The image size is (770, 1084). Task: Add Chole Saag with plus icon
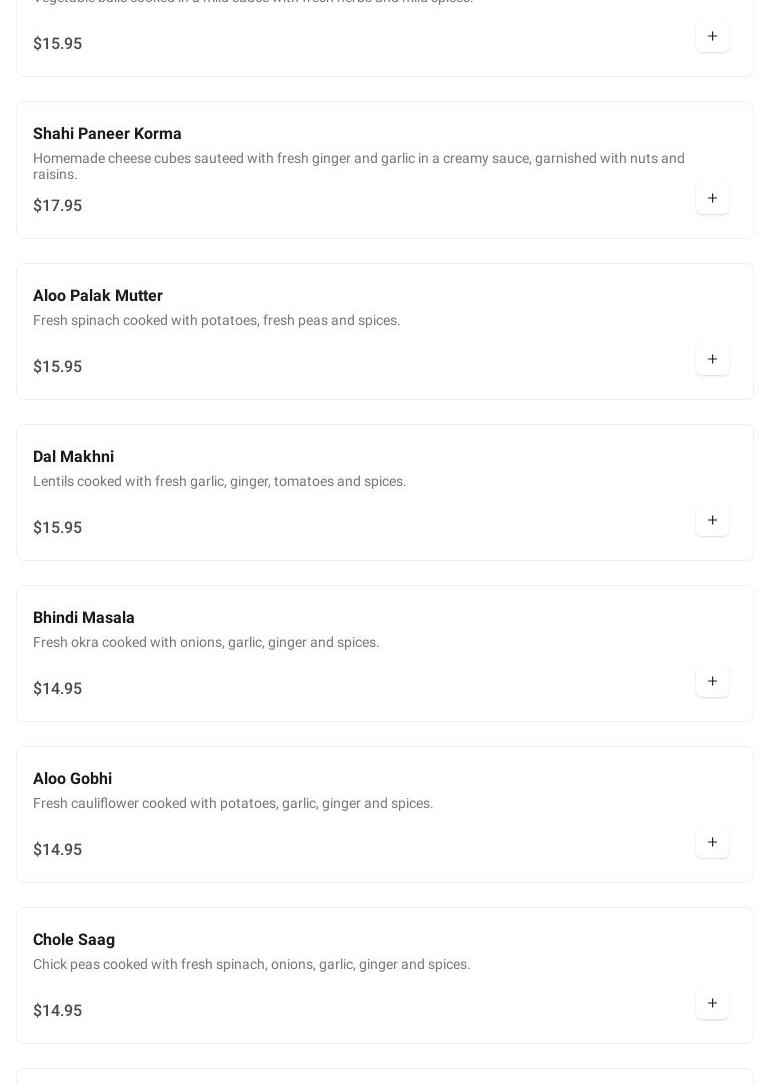tap(712, 1003)
